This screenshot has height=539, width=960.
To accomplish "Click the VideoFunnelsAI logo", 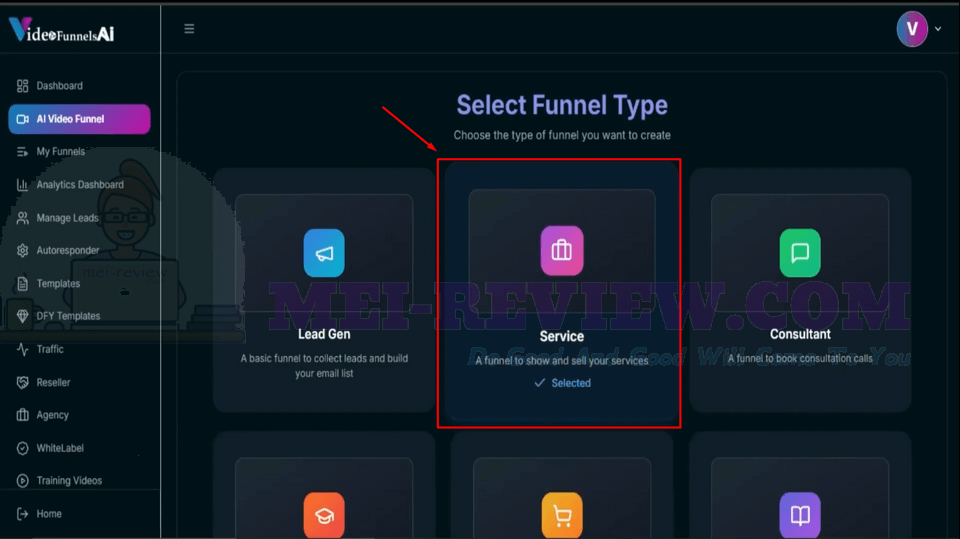I will [x=61, y=30].
